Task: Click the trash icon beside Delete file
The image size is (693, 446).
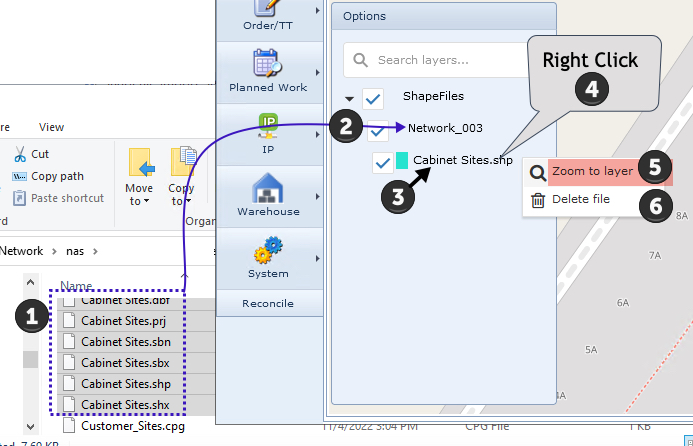Action: click(537, 200)
